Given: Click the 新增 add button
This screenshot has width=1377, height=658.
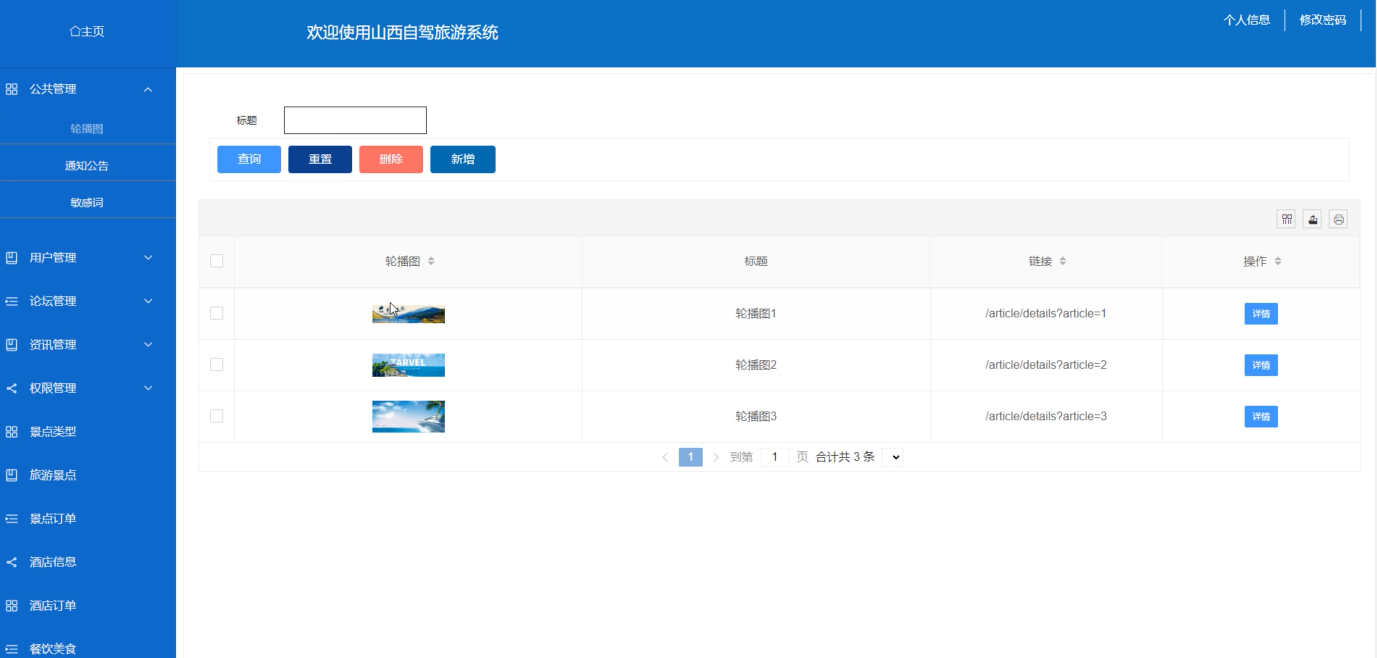Looking at the screenshot, I should [463, 160].
